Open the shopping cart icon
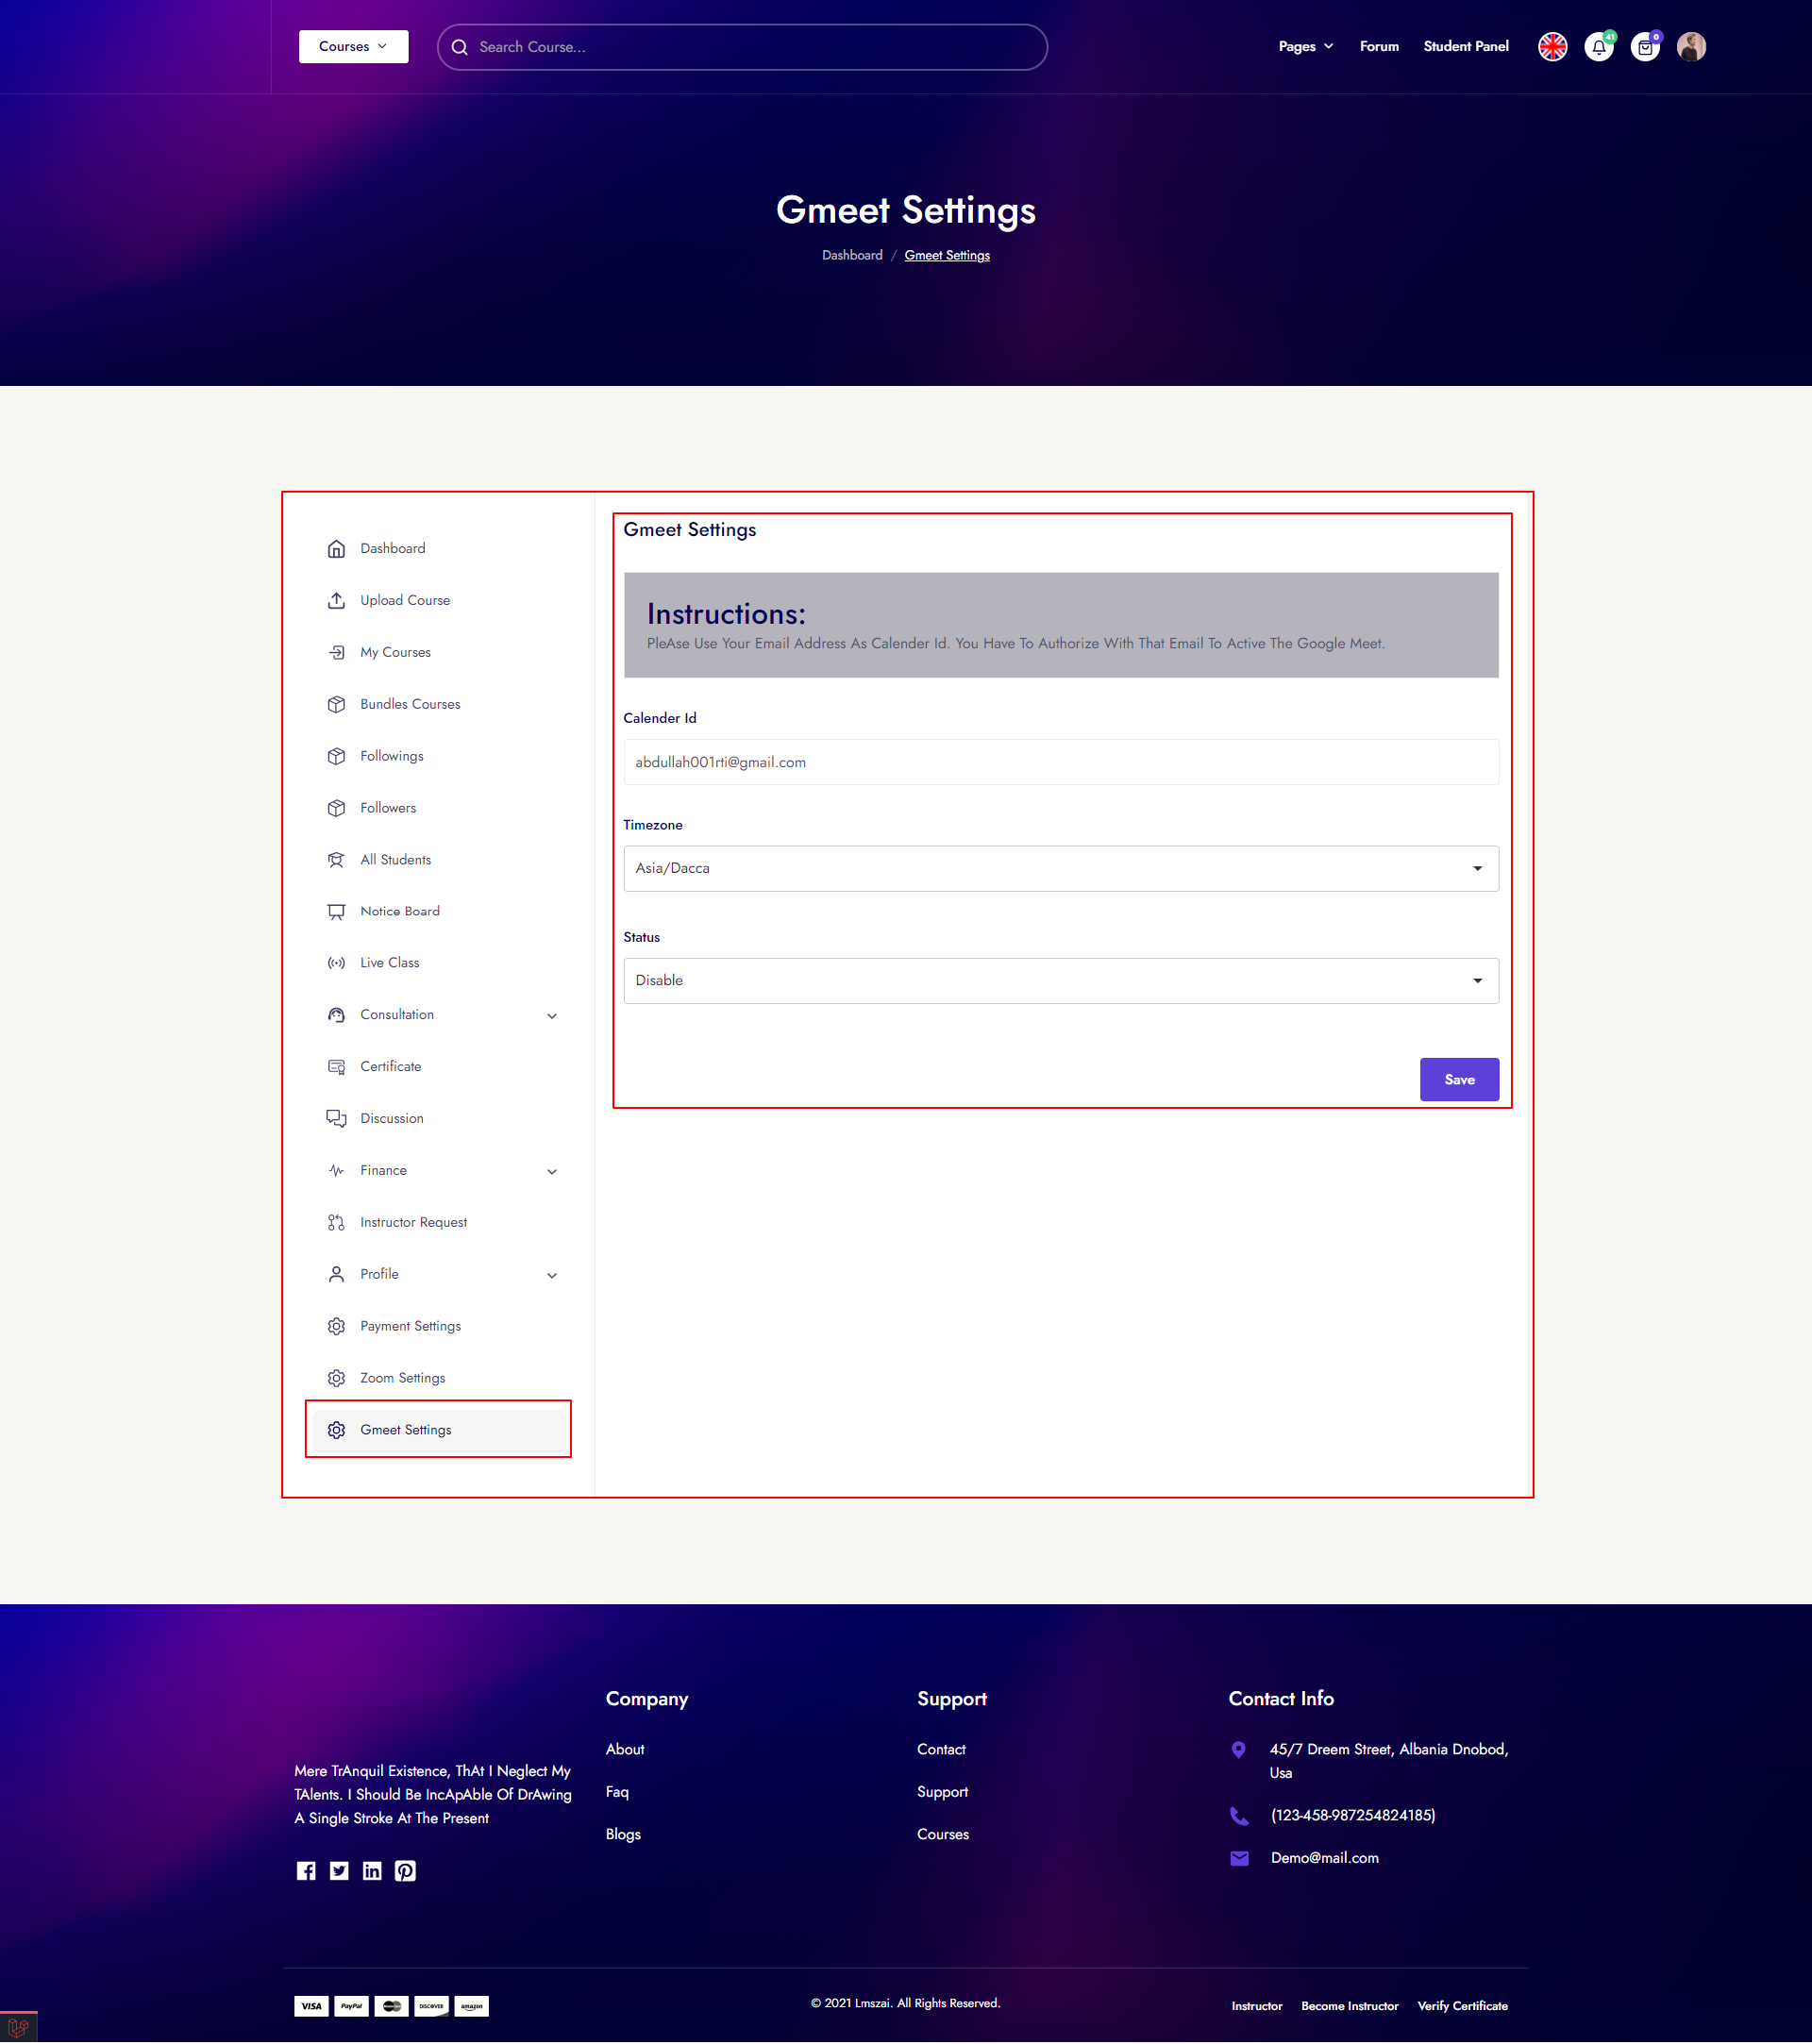The height and width of the screenshot is (2044, 1812). coord(1644,47)
